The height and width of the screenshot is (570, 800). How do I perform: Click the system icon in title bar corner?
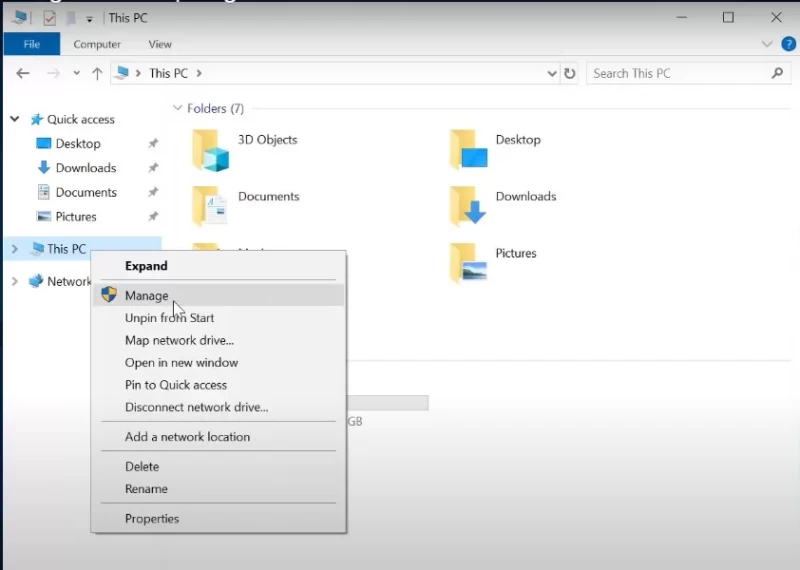point(19,18)
